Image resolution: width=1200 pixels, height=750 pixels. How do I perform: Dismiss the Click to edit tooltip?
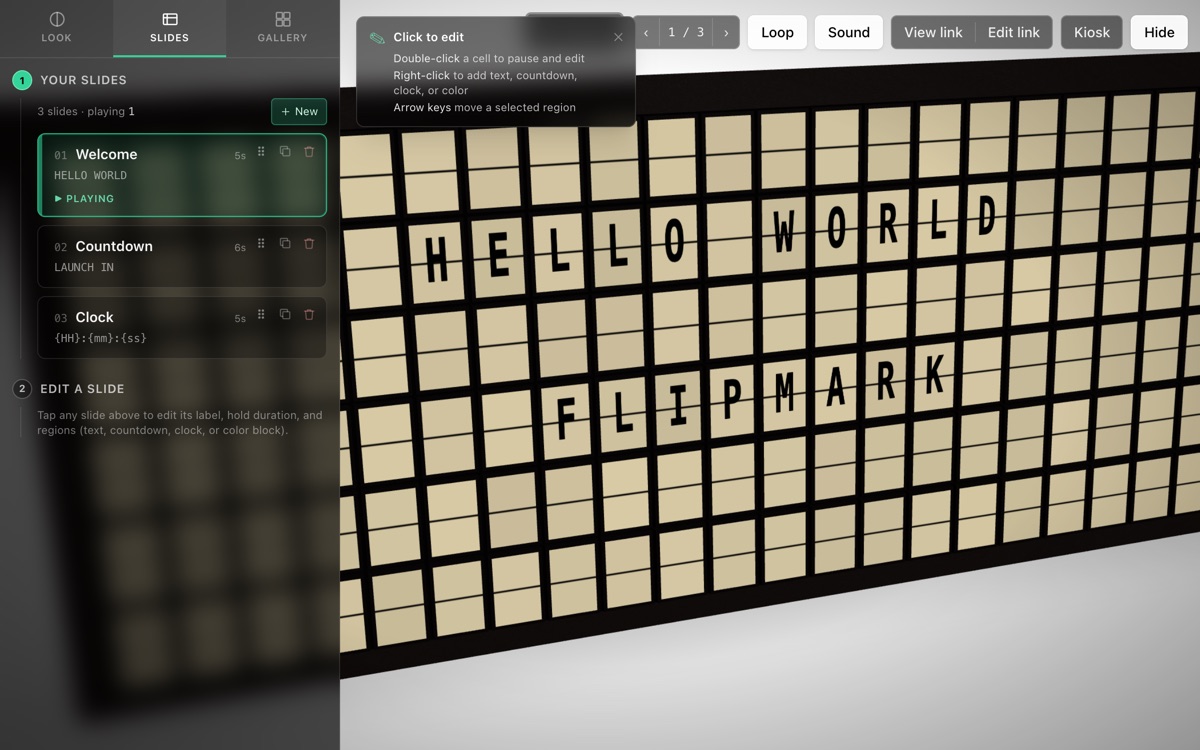618,37
